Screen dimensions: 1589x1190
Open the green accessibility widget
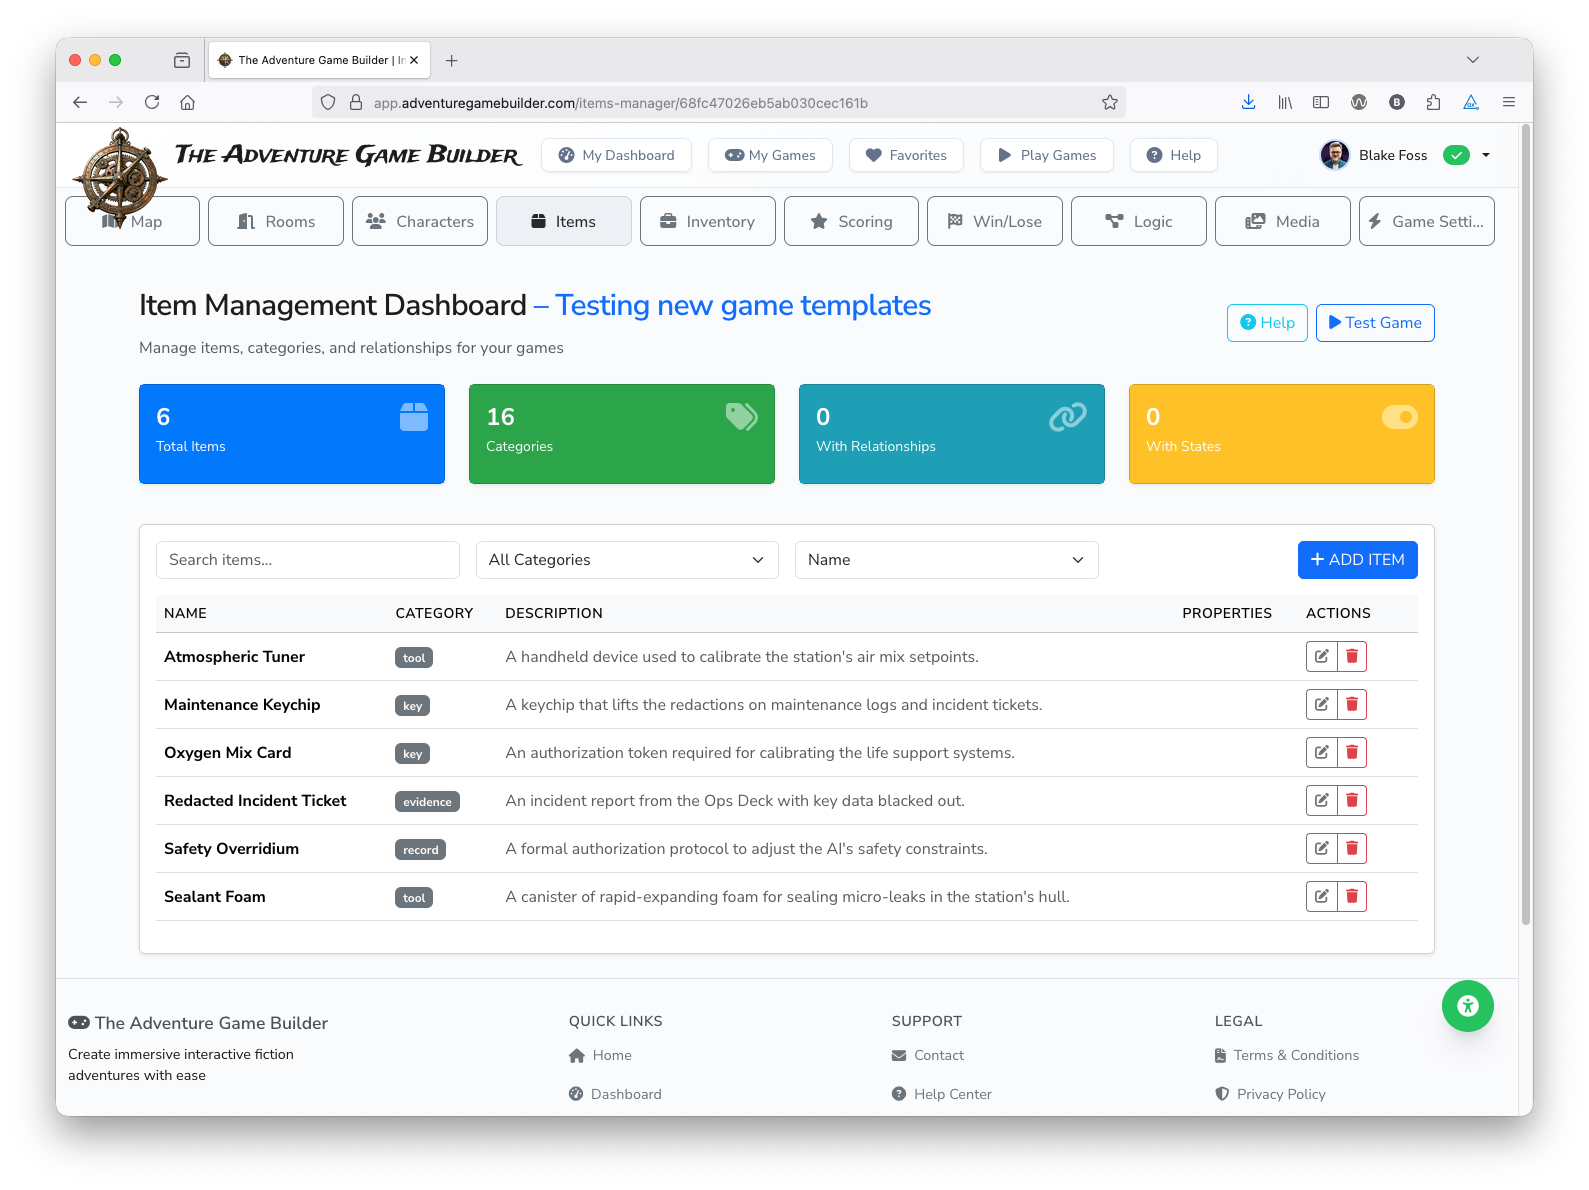tap(1467, 1006)
